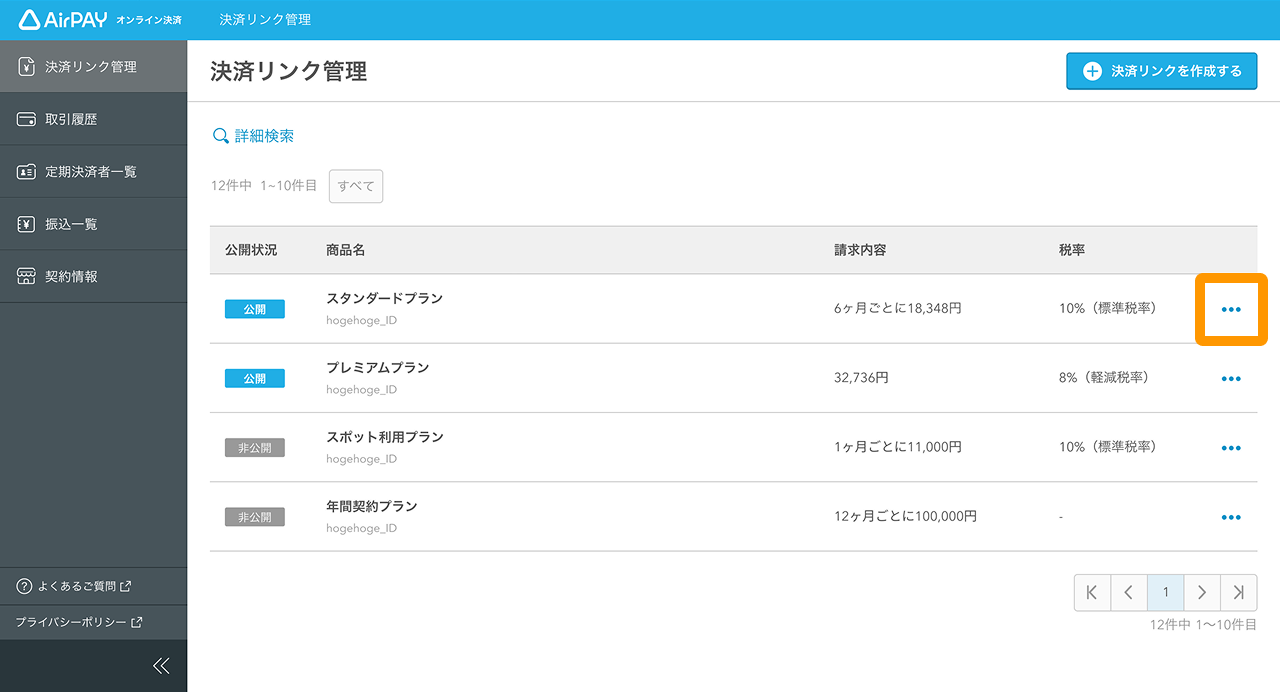
Task: Select page 1 in pagination
Action: tap(1165, 593)
